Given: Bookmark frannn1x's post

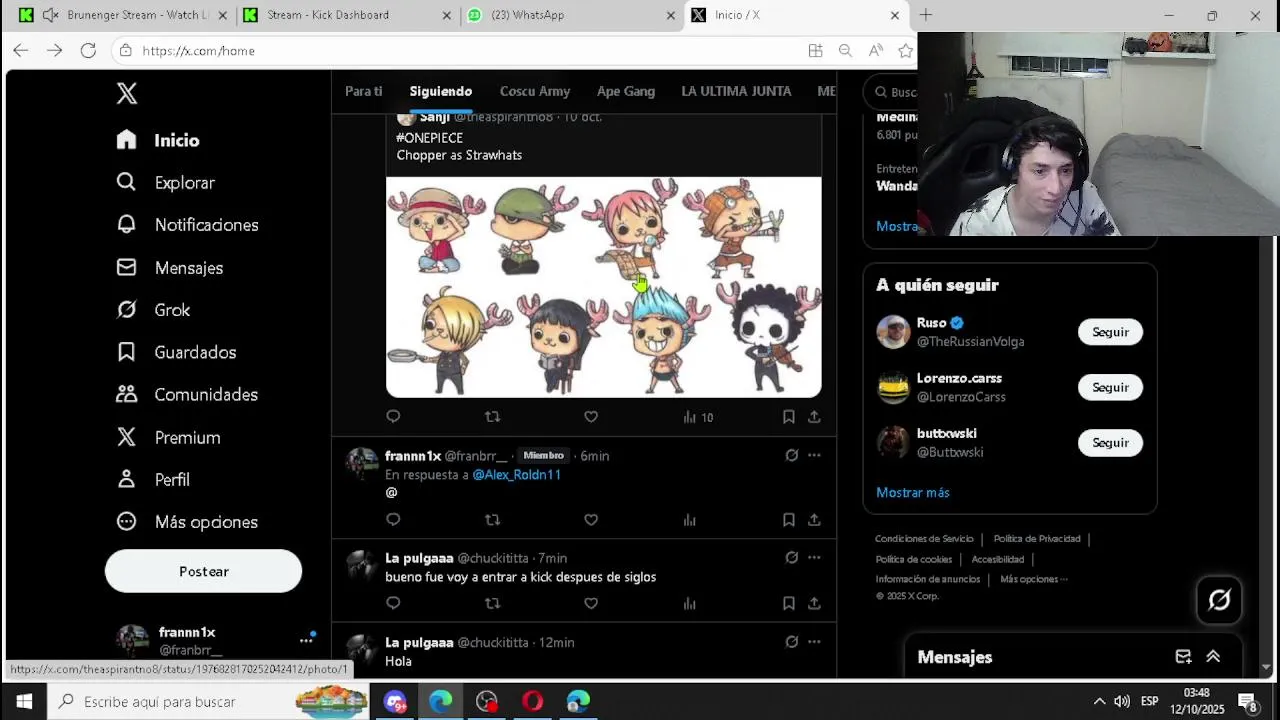Looking at the screenshot, I should coord(788,519).
